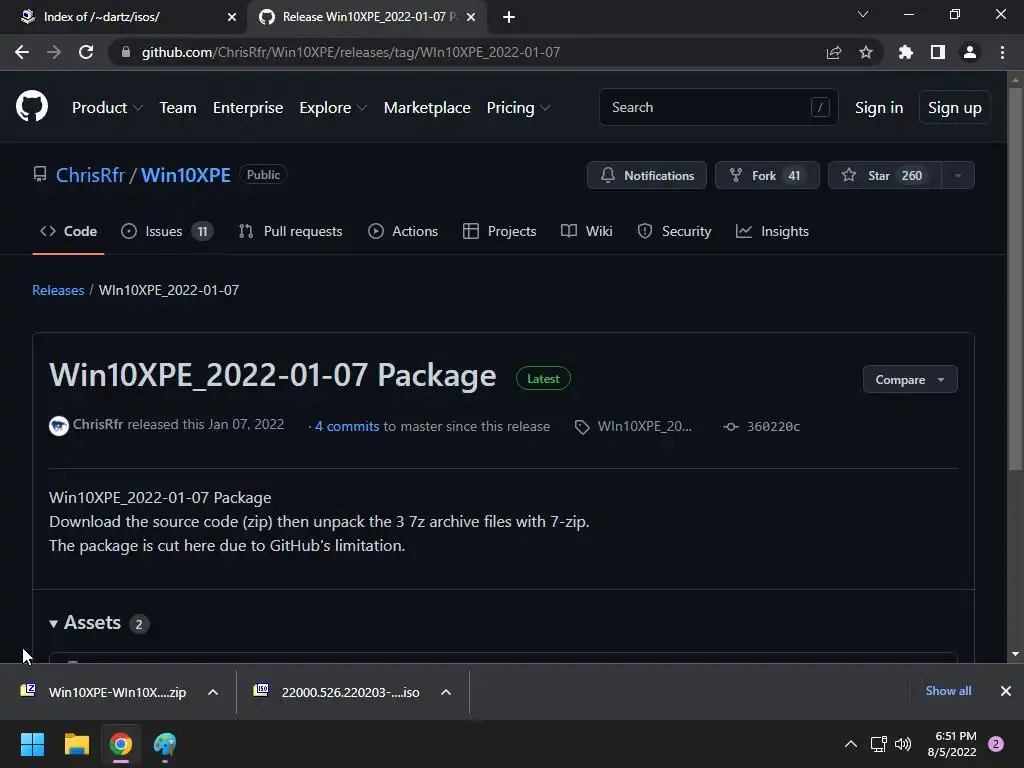Go to Releases breadcrumb link

(58, 290)
